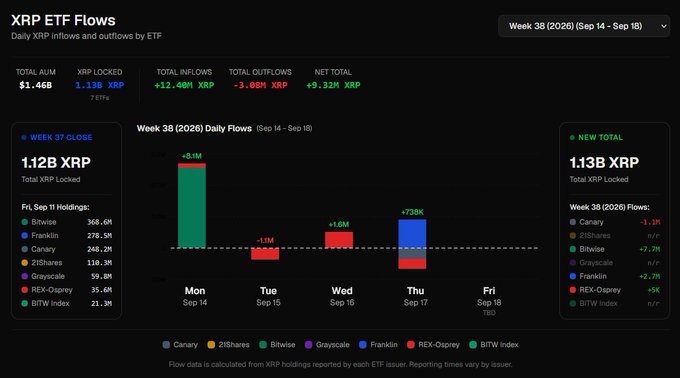Click the Canary -1.1M weekly flow row
This screenshot has width=680, height=378.
(x=615, y=222)
